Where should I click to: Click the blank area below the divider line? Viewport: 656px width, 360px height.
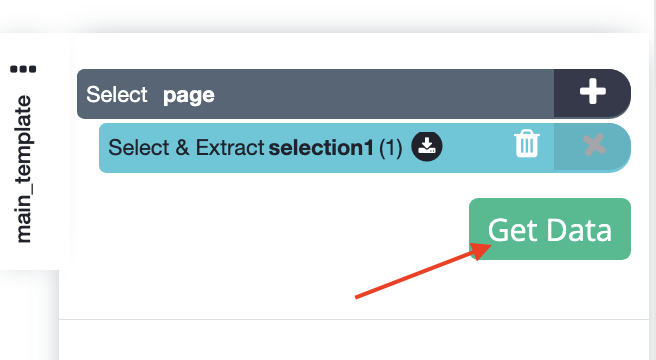coord(354,341)
